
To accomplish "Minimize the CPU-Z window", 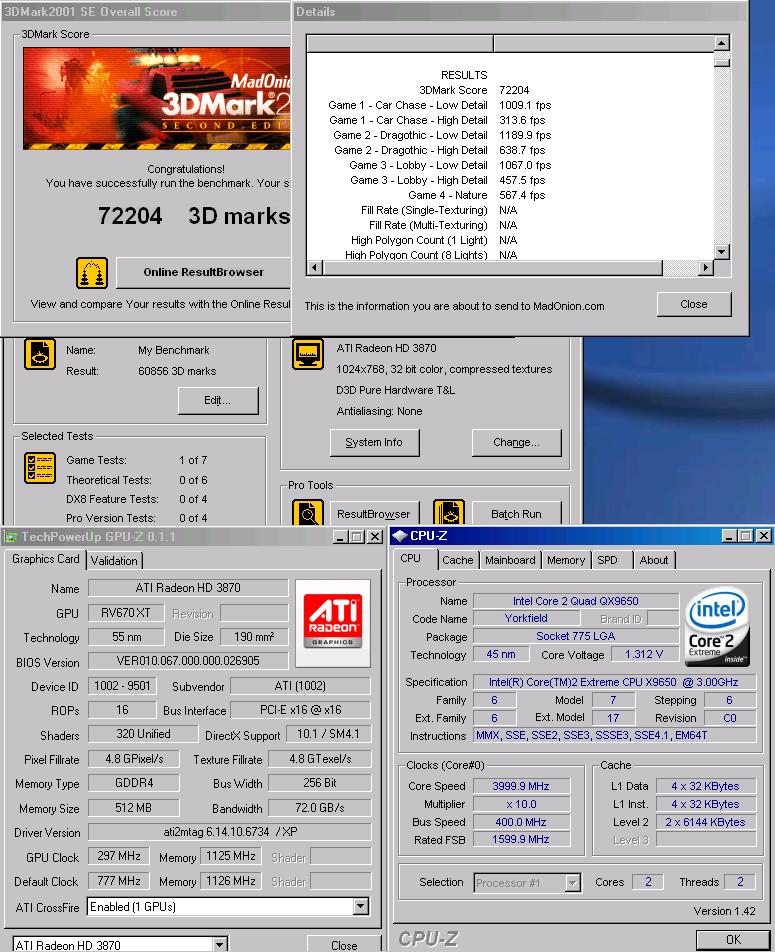I will pos(728,536).
